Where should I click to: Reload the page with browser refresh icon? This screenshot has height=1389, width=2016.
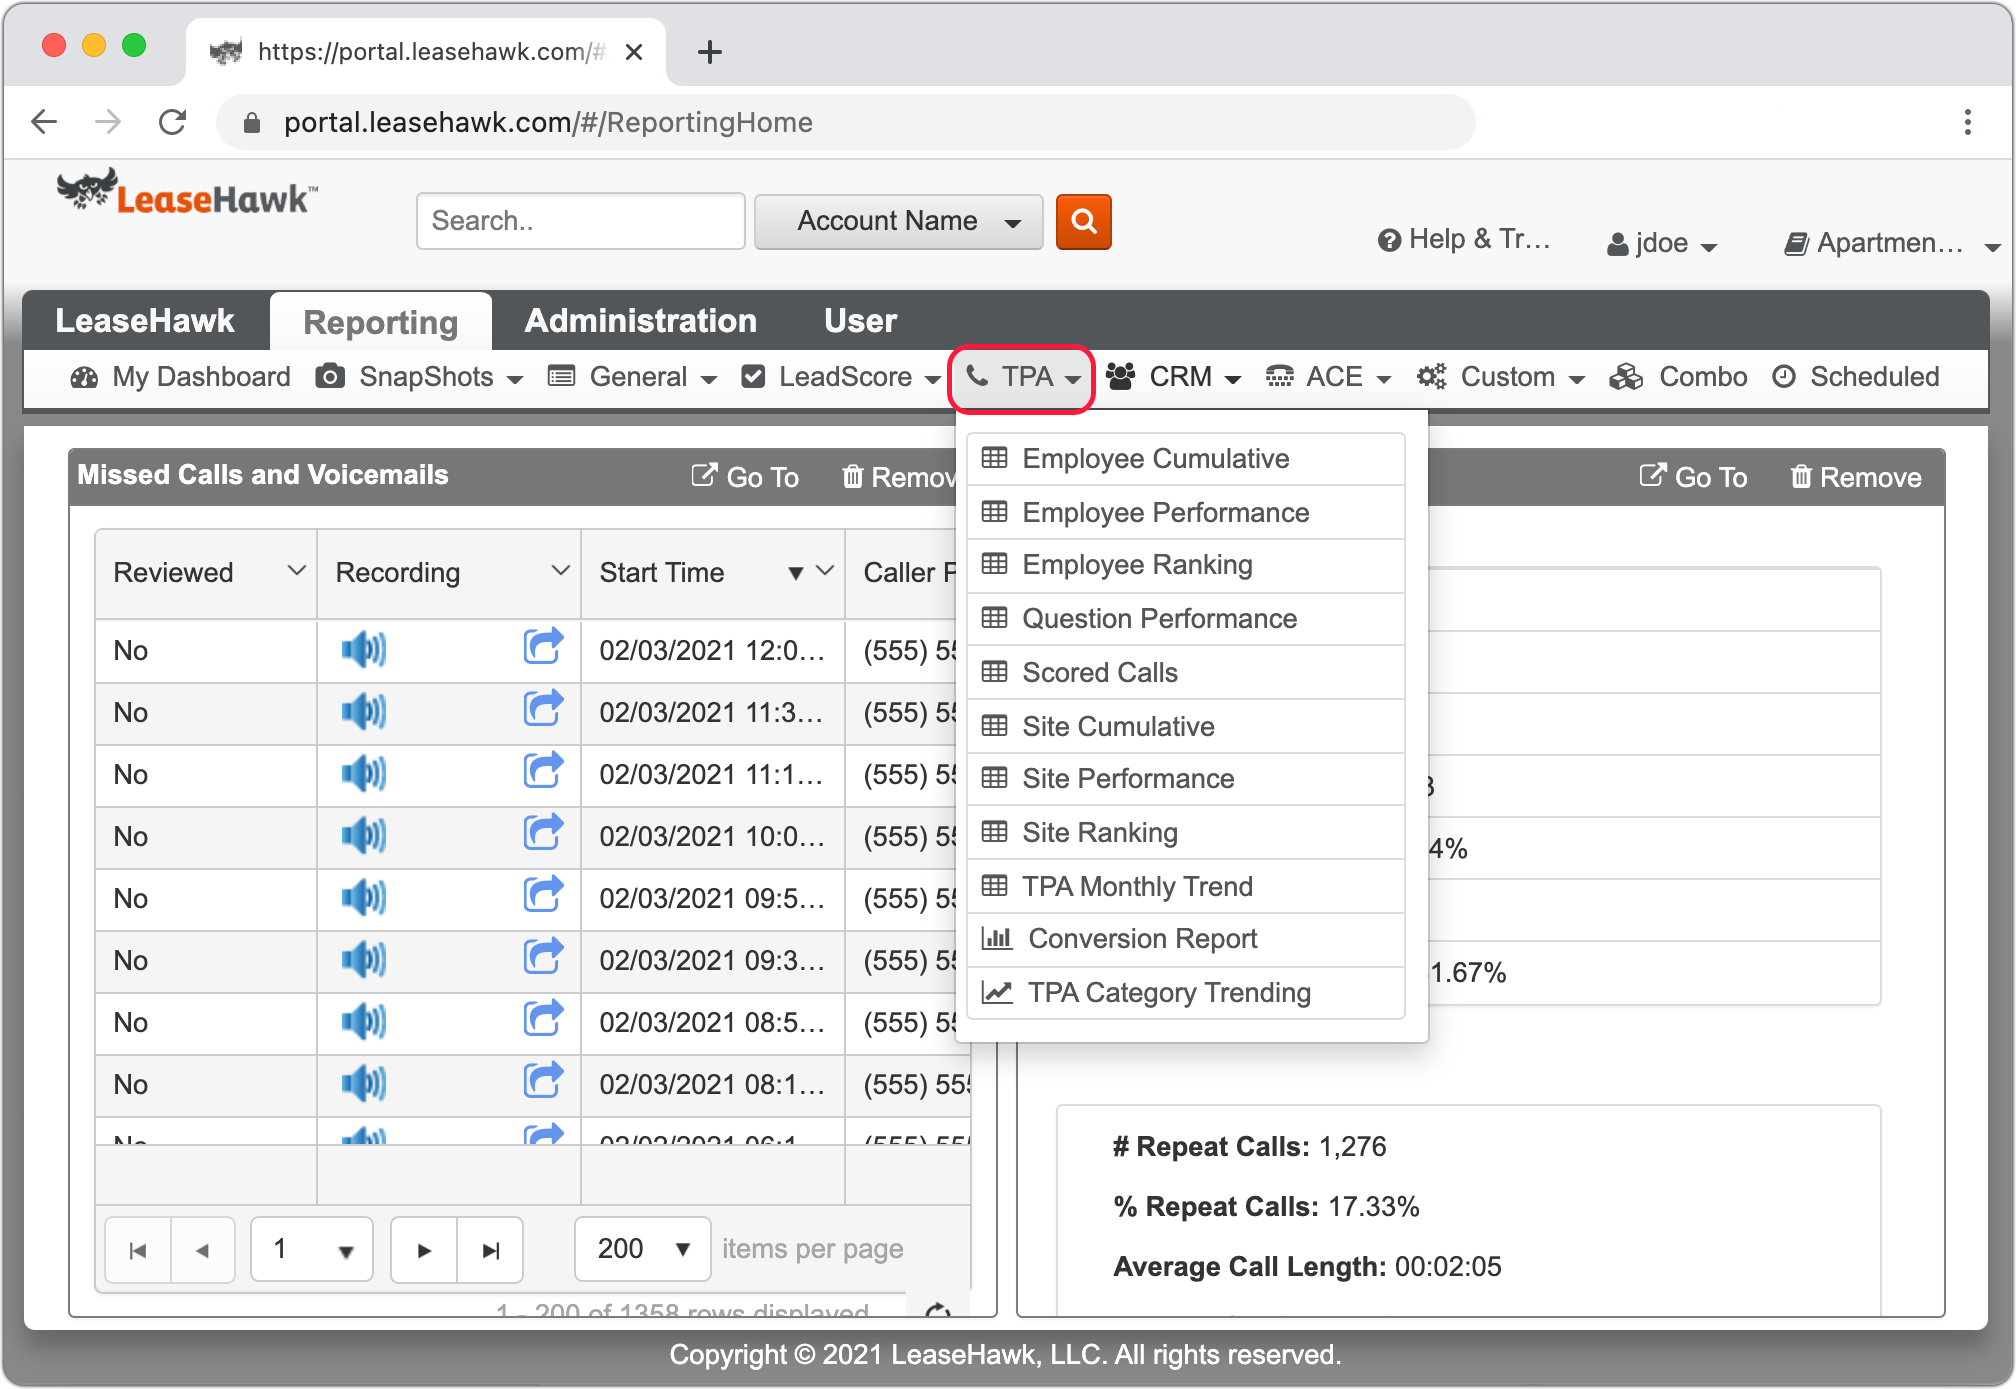point(173,122)
